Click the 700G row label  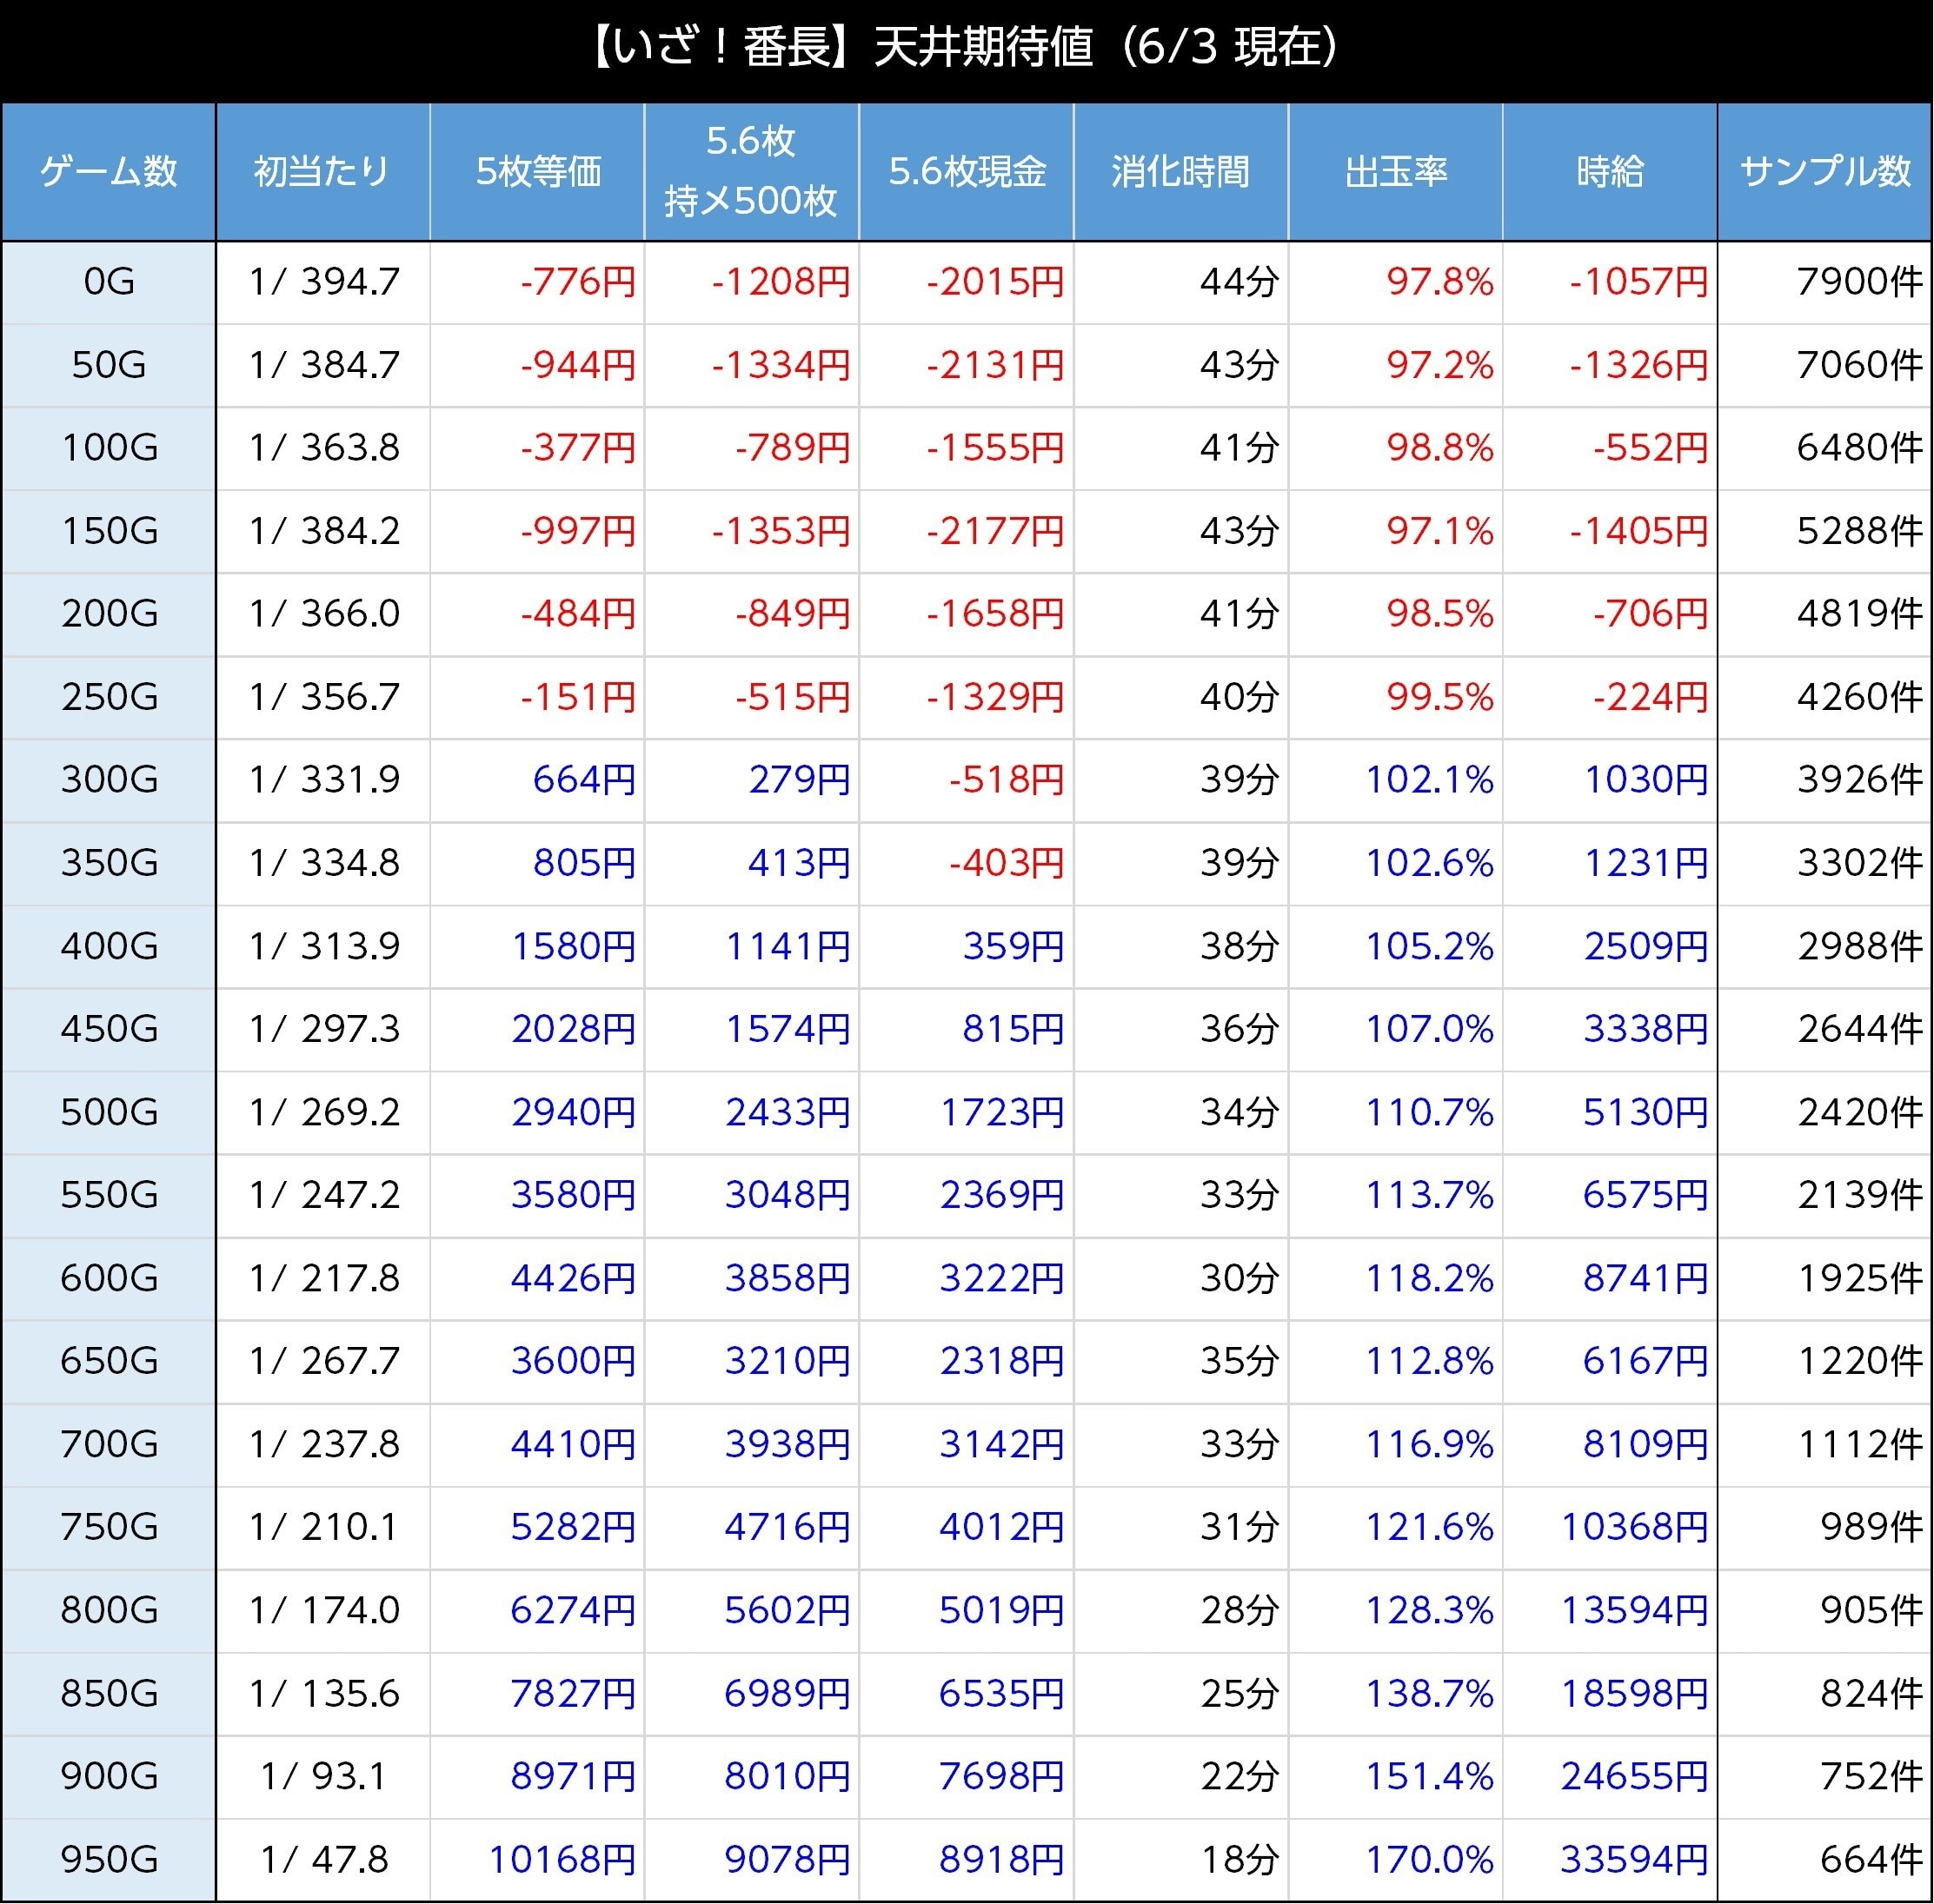pos(108,1444)
